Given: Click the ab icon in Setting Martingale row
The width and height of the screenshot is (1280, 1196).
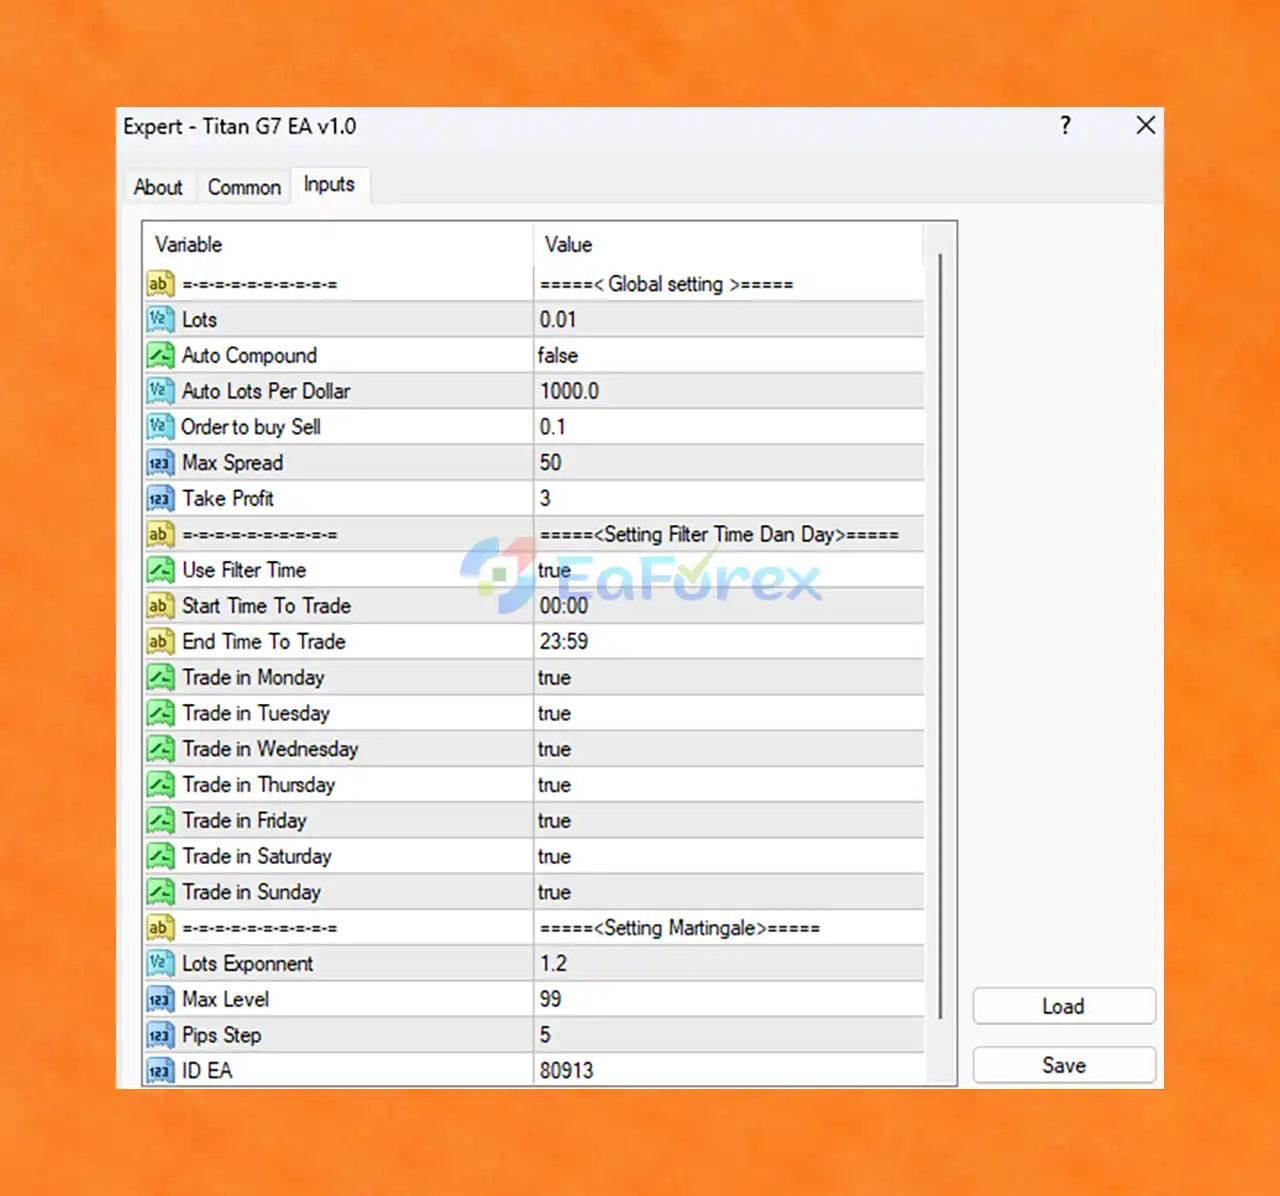Looking at the screenshot, I should coord(160,928).
